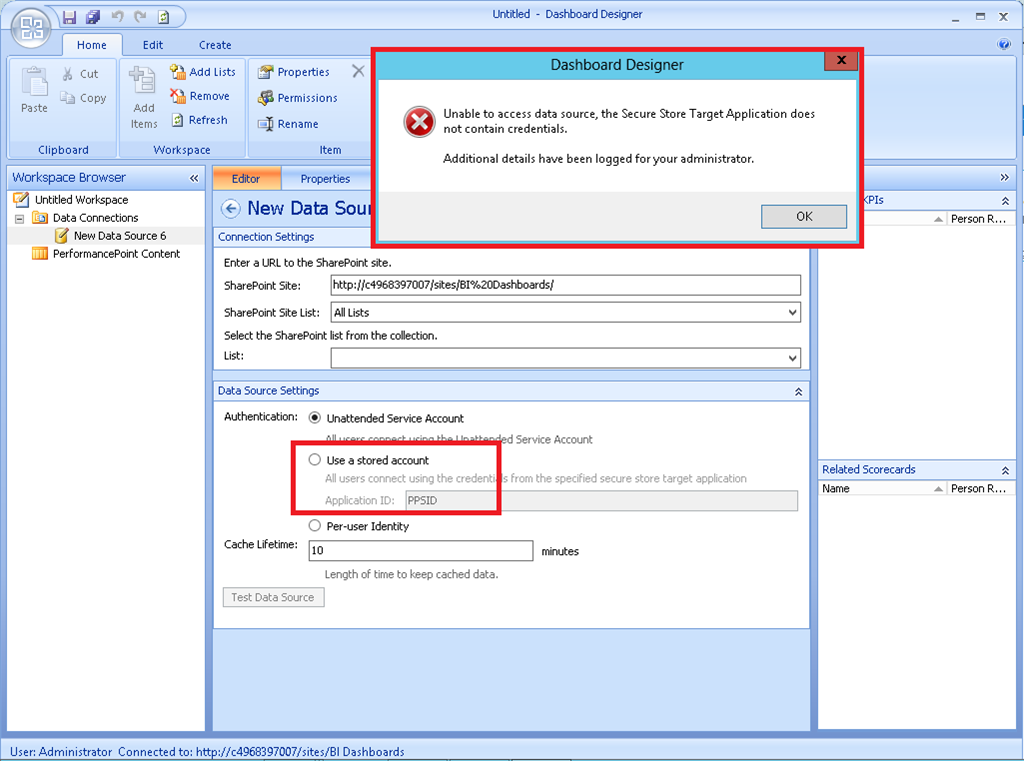Click Refresh in Workspace group

[199, 120]
